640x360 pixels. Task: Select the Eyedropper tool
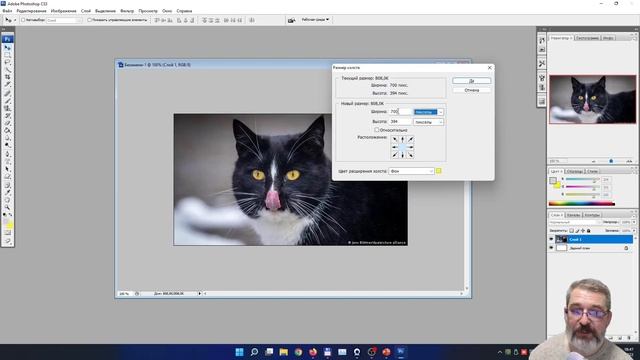(7, 193)
